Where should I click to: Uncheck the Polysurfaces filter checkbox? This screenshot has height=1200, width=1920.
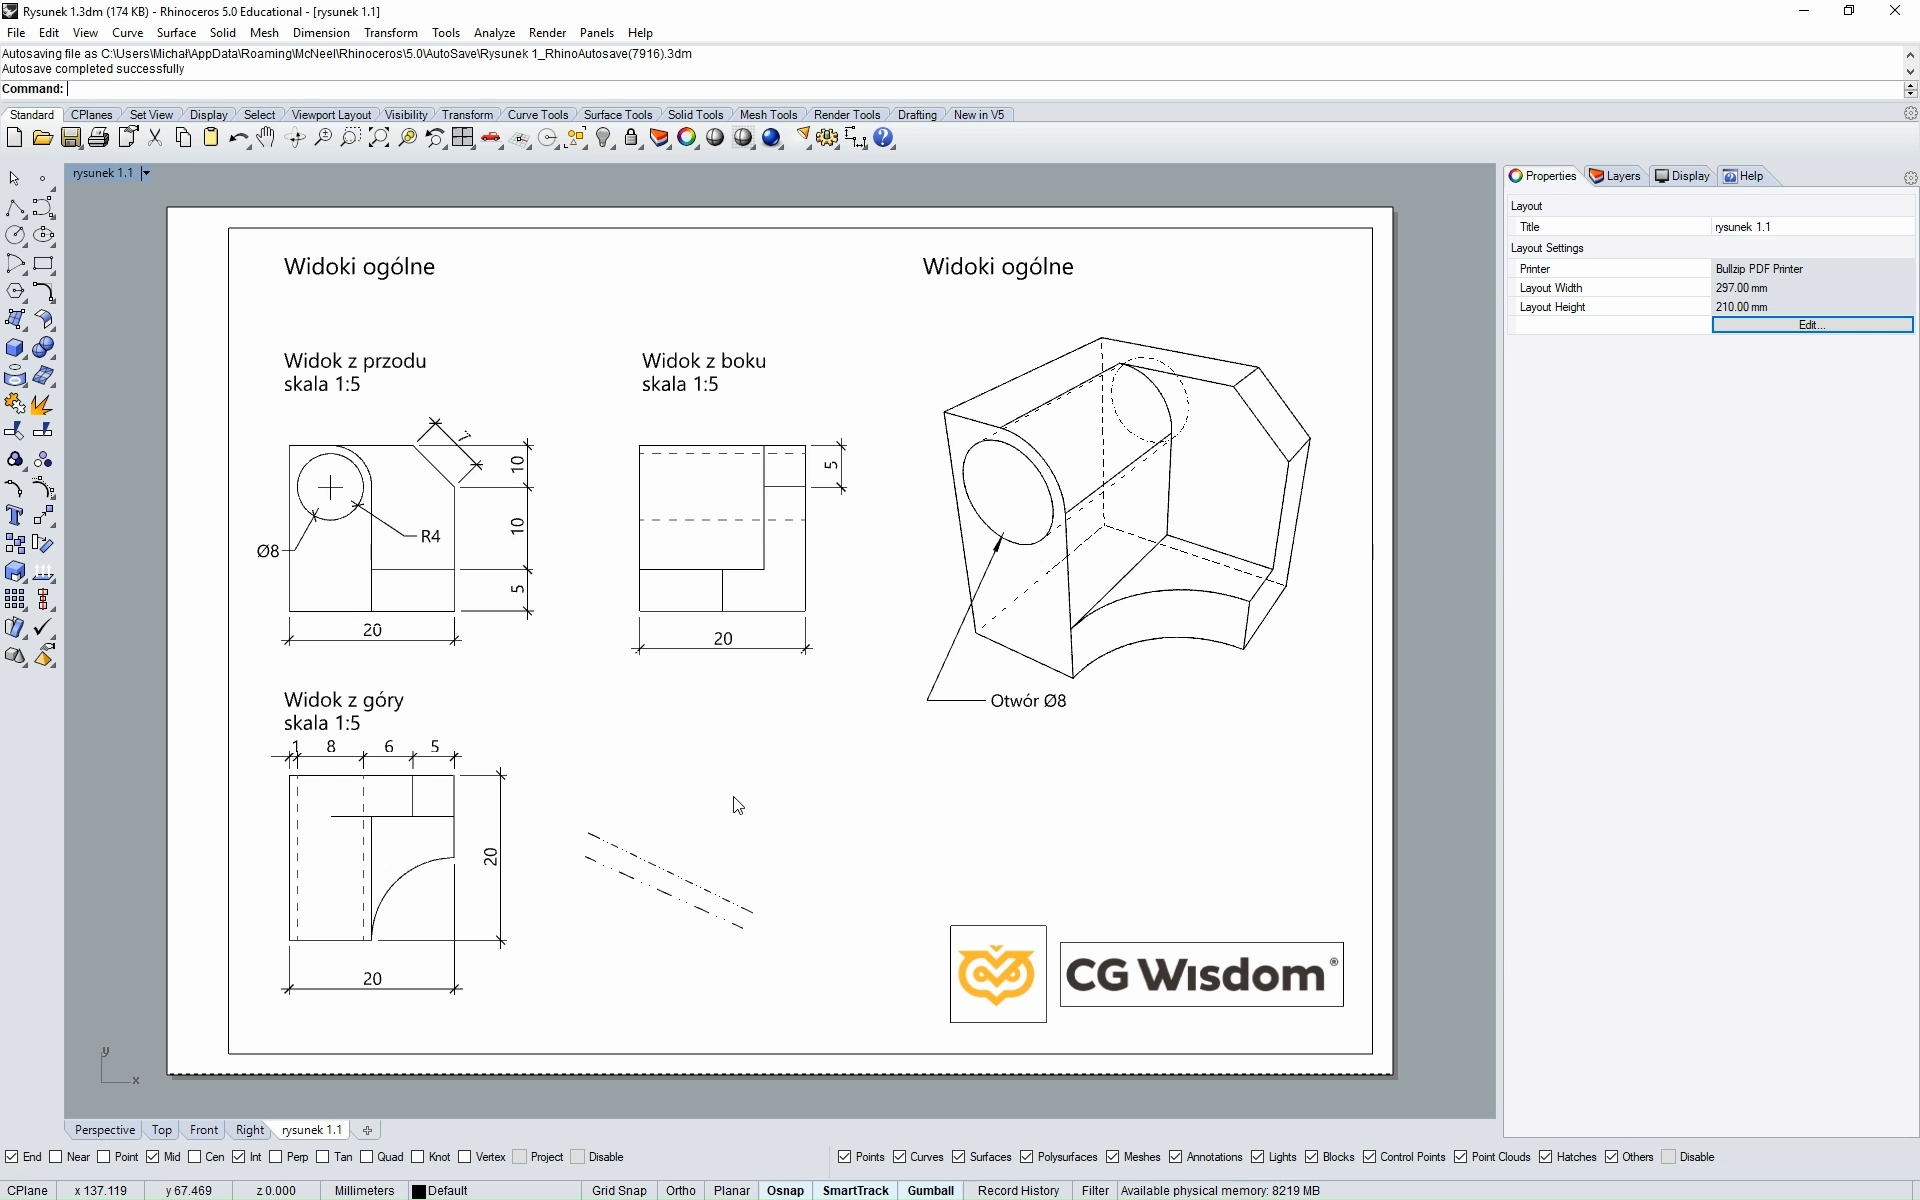point(1027,1157)
